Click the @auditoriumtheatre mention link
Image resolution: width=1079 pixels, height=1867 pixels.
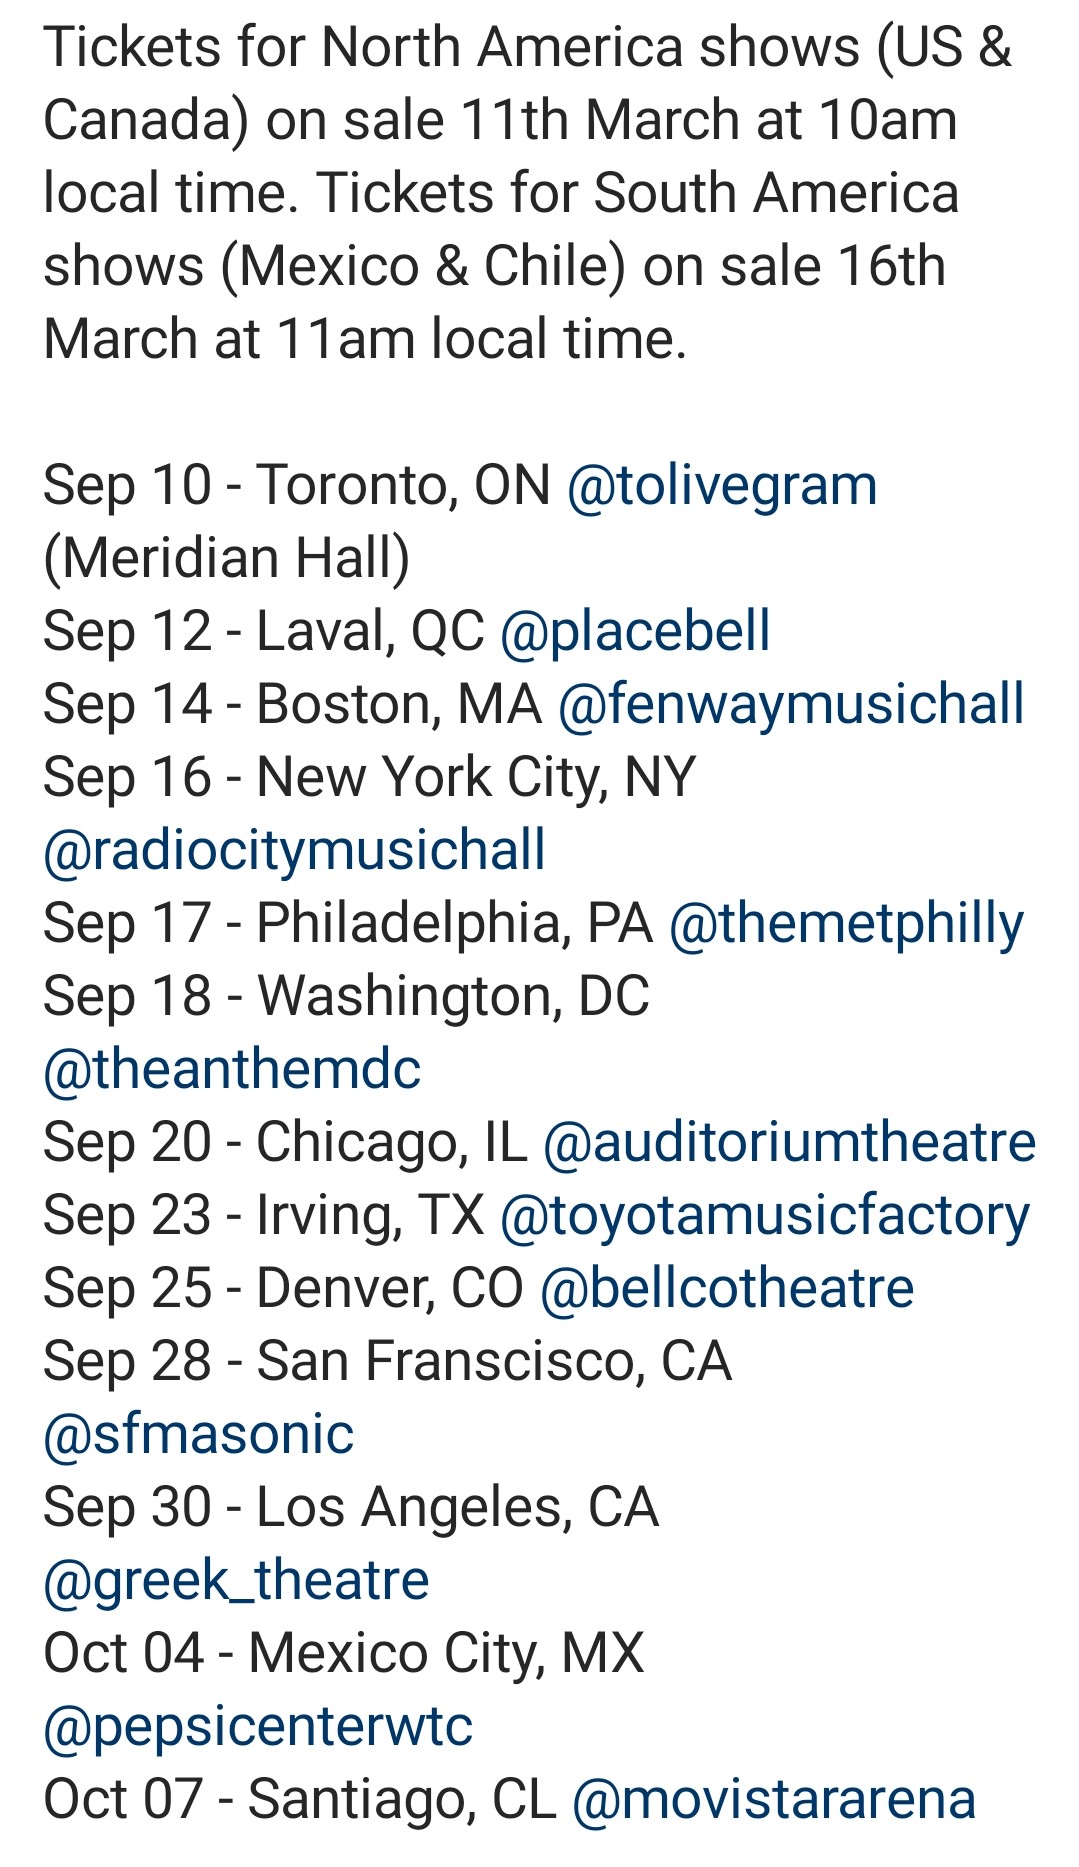789,1143
